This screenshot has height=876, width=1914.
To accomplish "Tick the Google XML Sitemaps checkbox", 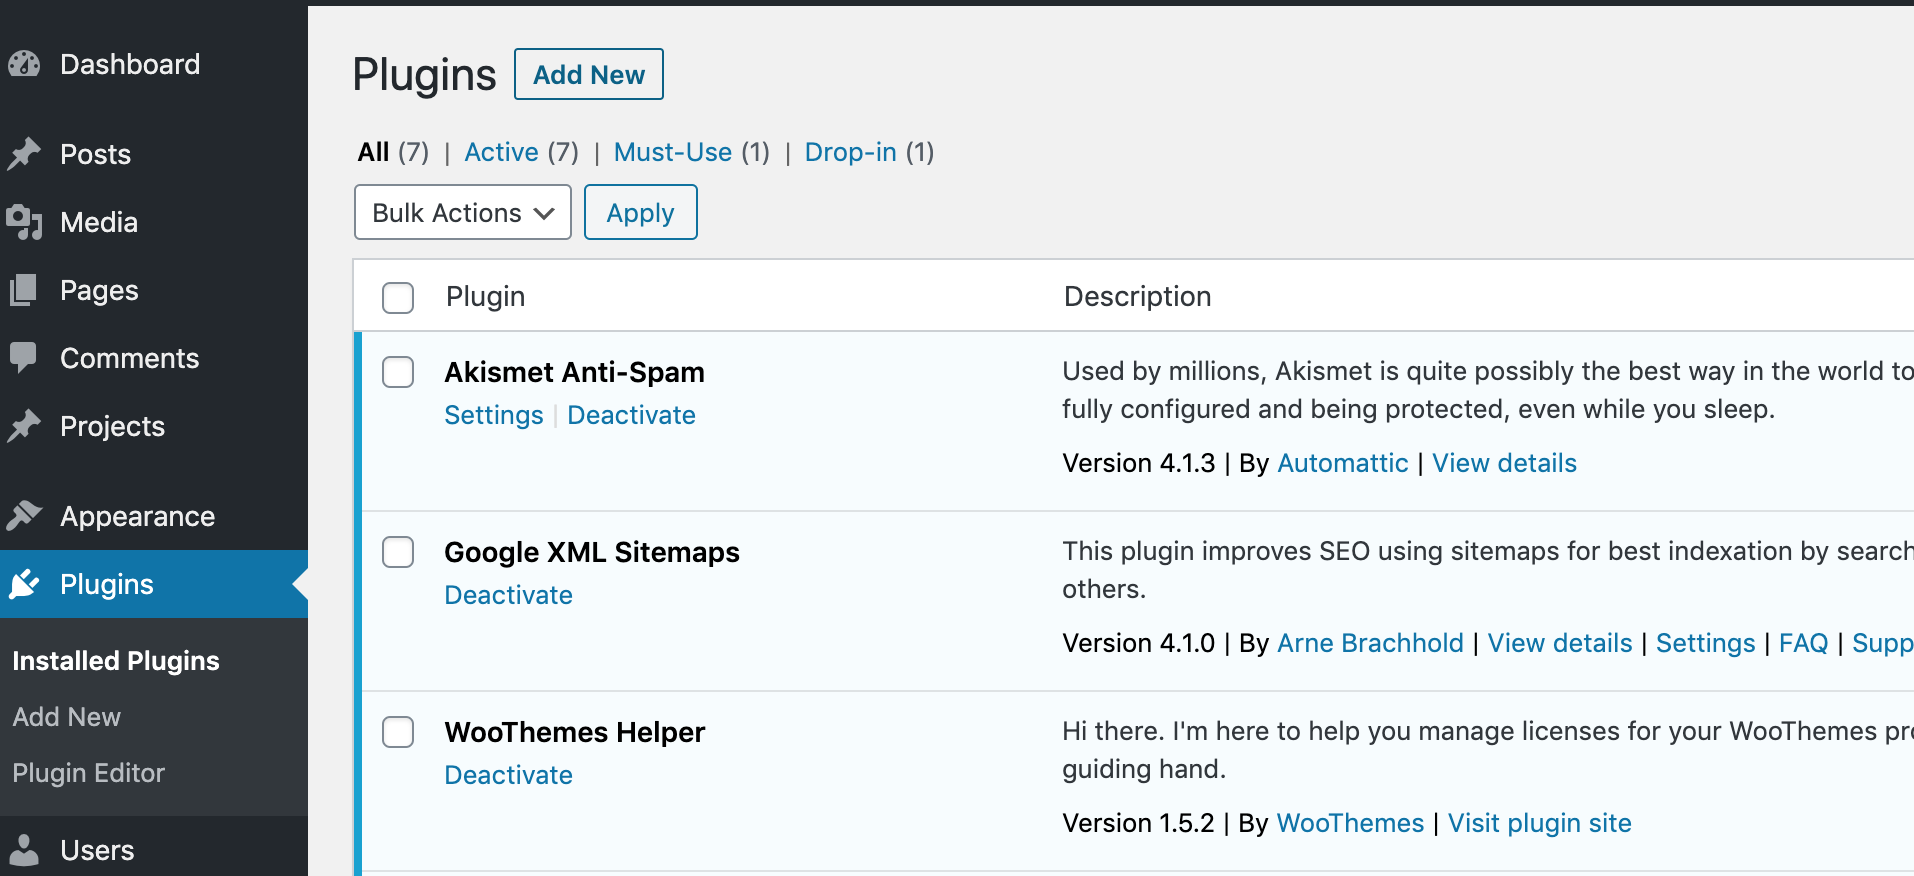I will tap(398, 552).
